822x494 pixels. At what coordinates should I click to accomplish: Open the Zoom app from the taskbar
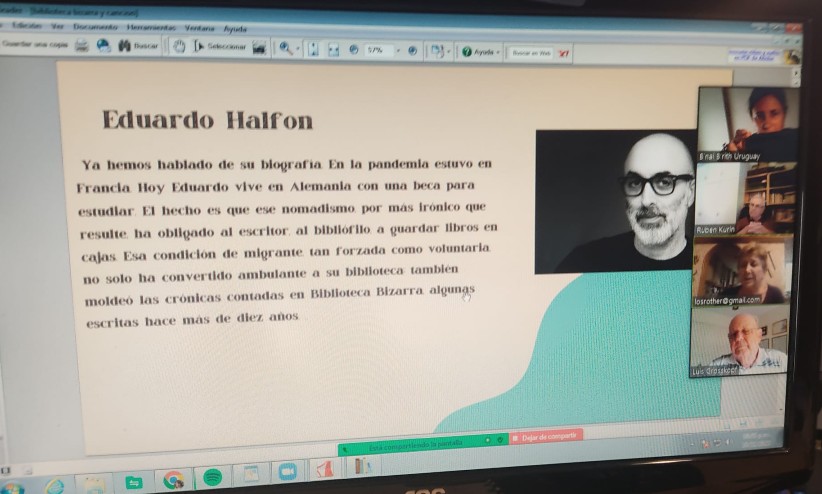click(x=287, y=472)
